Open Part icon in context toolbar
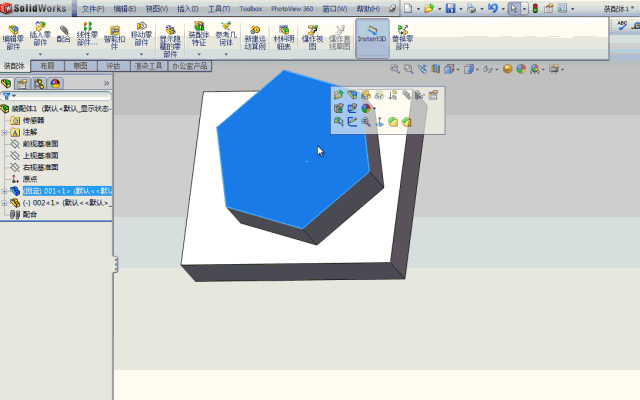This screenshot has height=400, width=640. point(338,95)
